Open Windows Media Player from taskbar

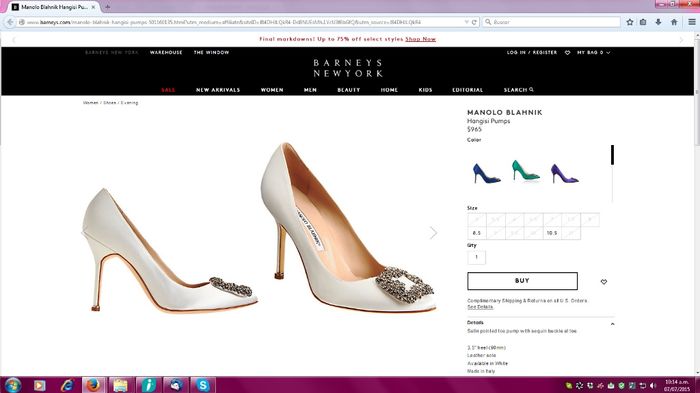39,385
